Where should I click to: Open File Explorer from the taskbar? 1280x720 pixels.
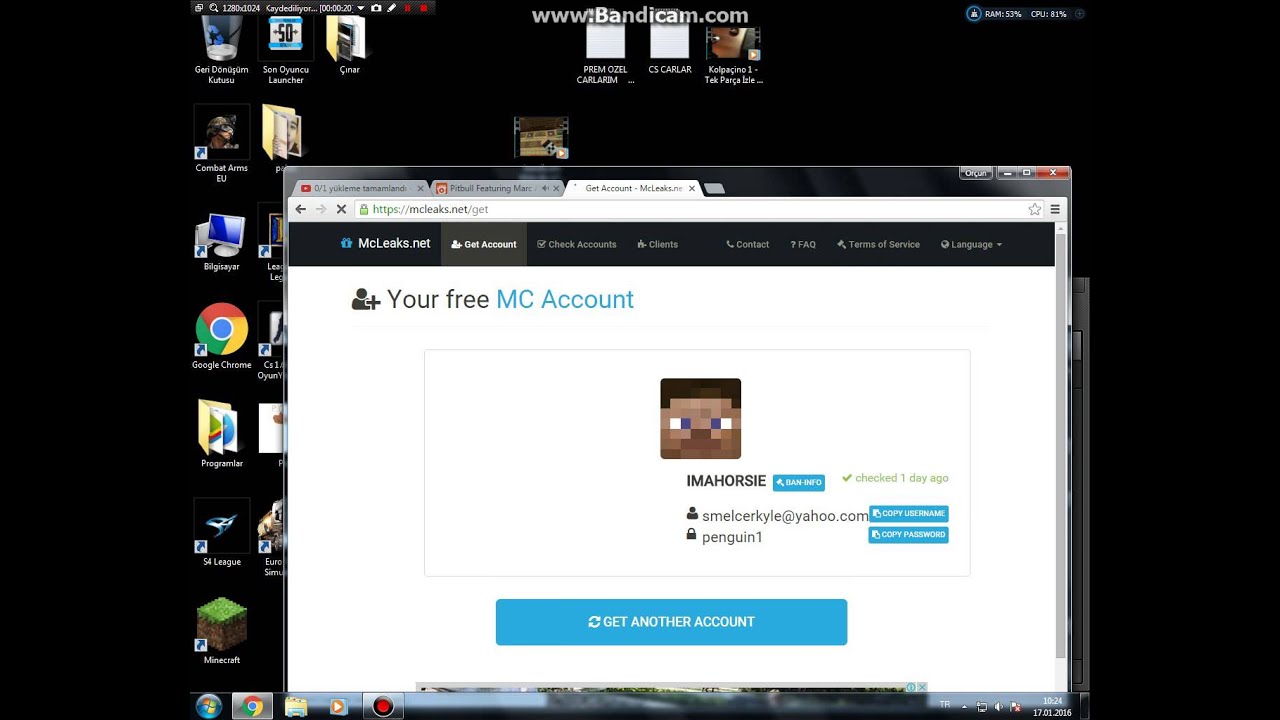pyautogui.click(x=296, y=706)
